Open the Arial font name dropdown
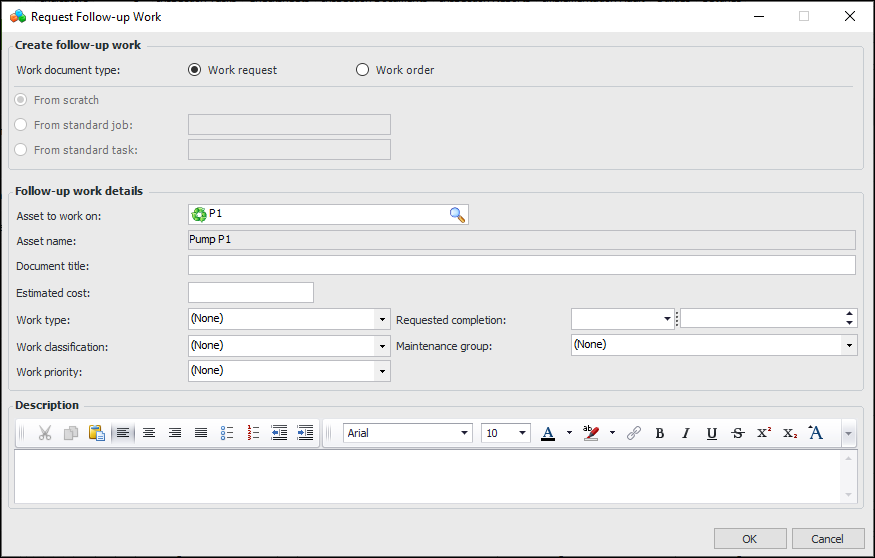 pos(465,433)
